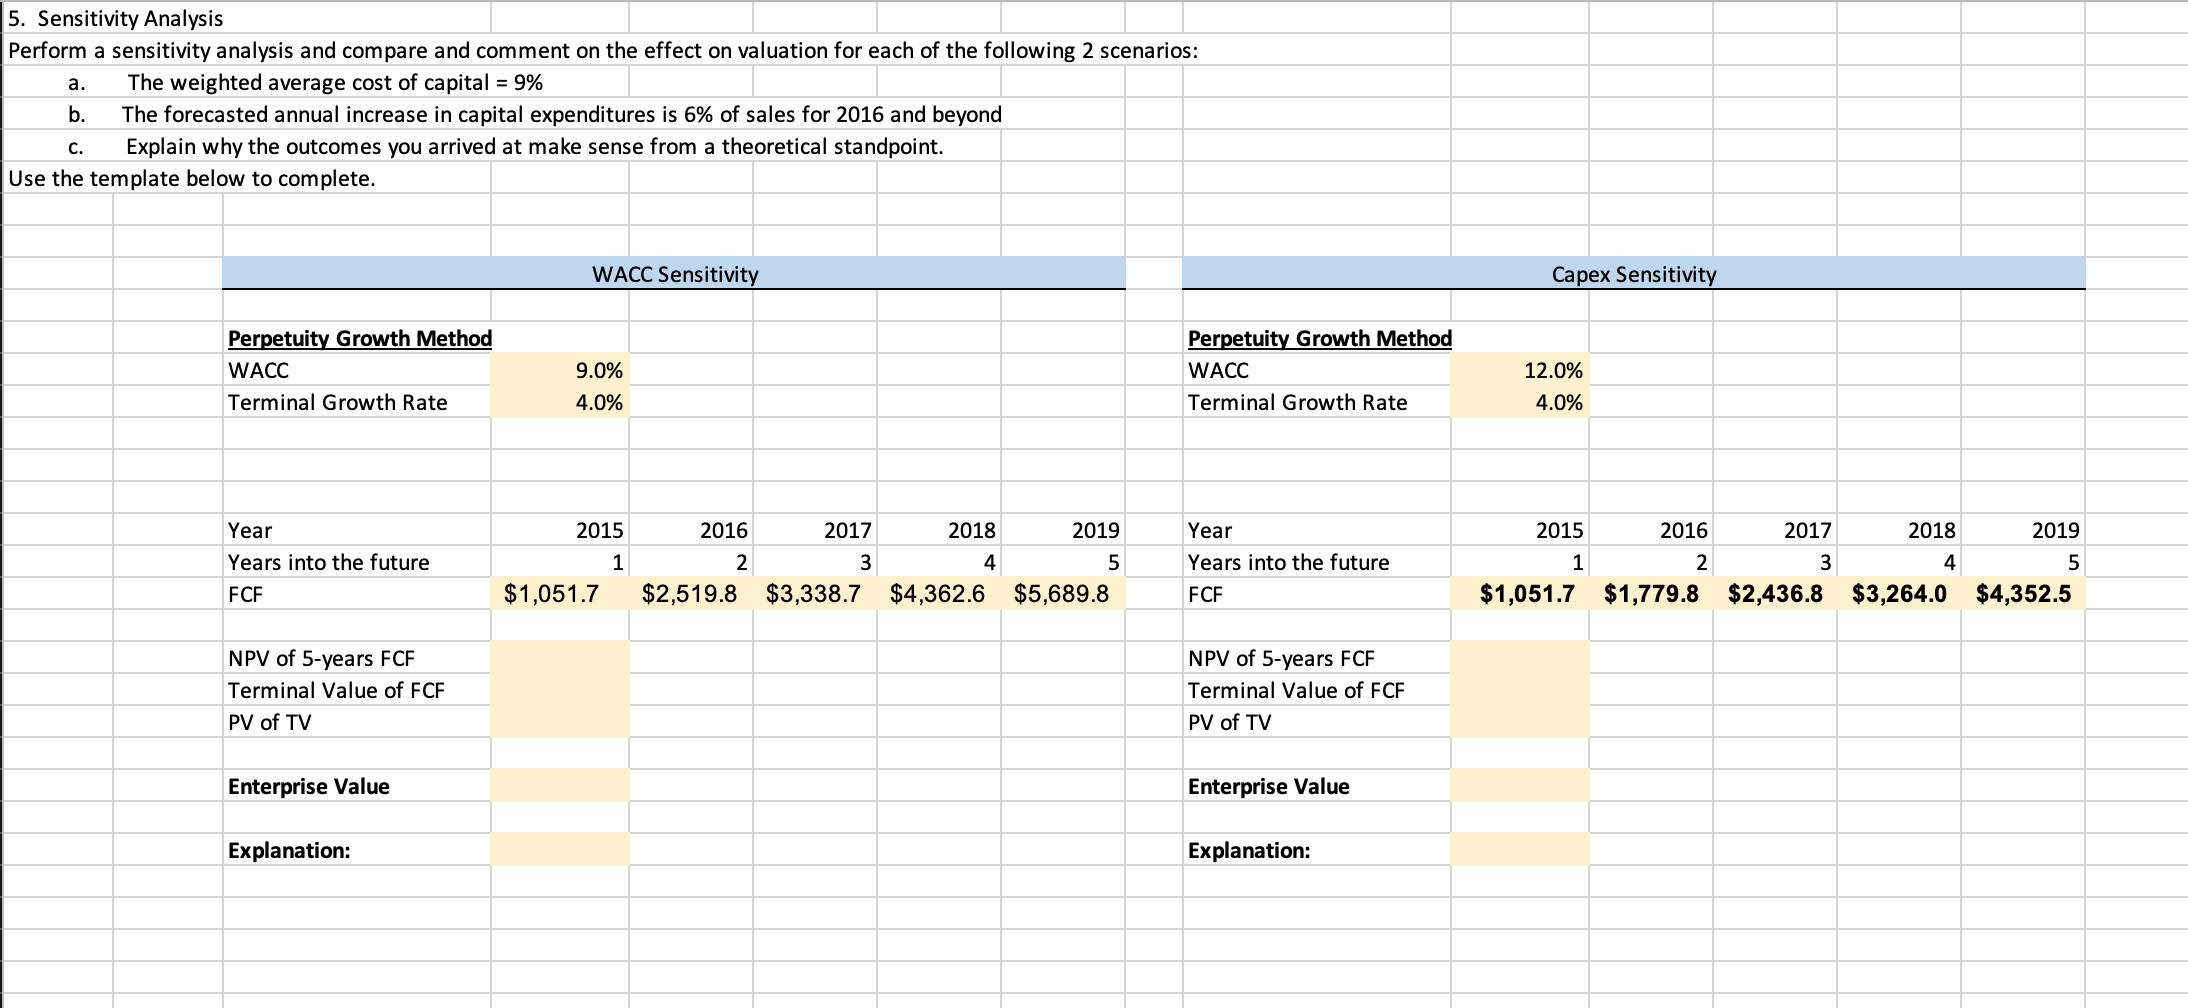Screen dimensions: 2188x1008
Task: Select the cell containing scenario a text about 9% WACC
Action: 330,83
